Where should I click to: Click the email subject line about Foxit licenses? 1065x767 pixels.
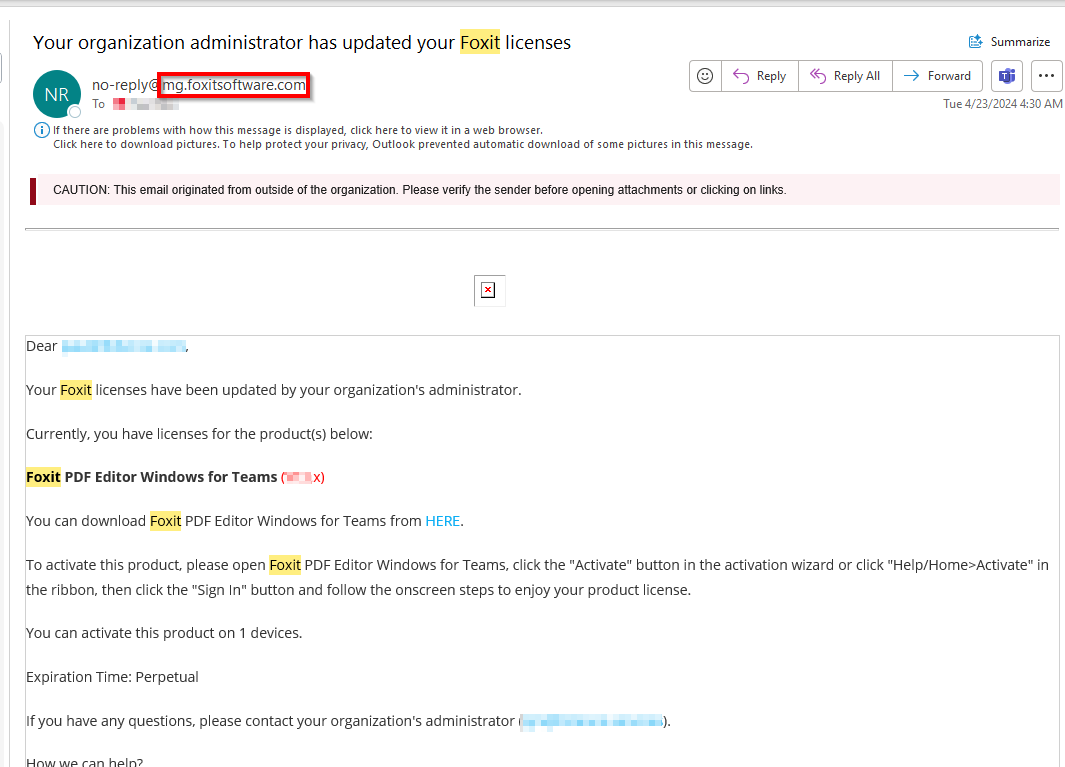point(302,43)
